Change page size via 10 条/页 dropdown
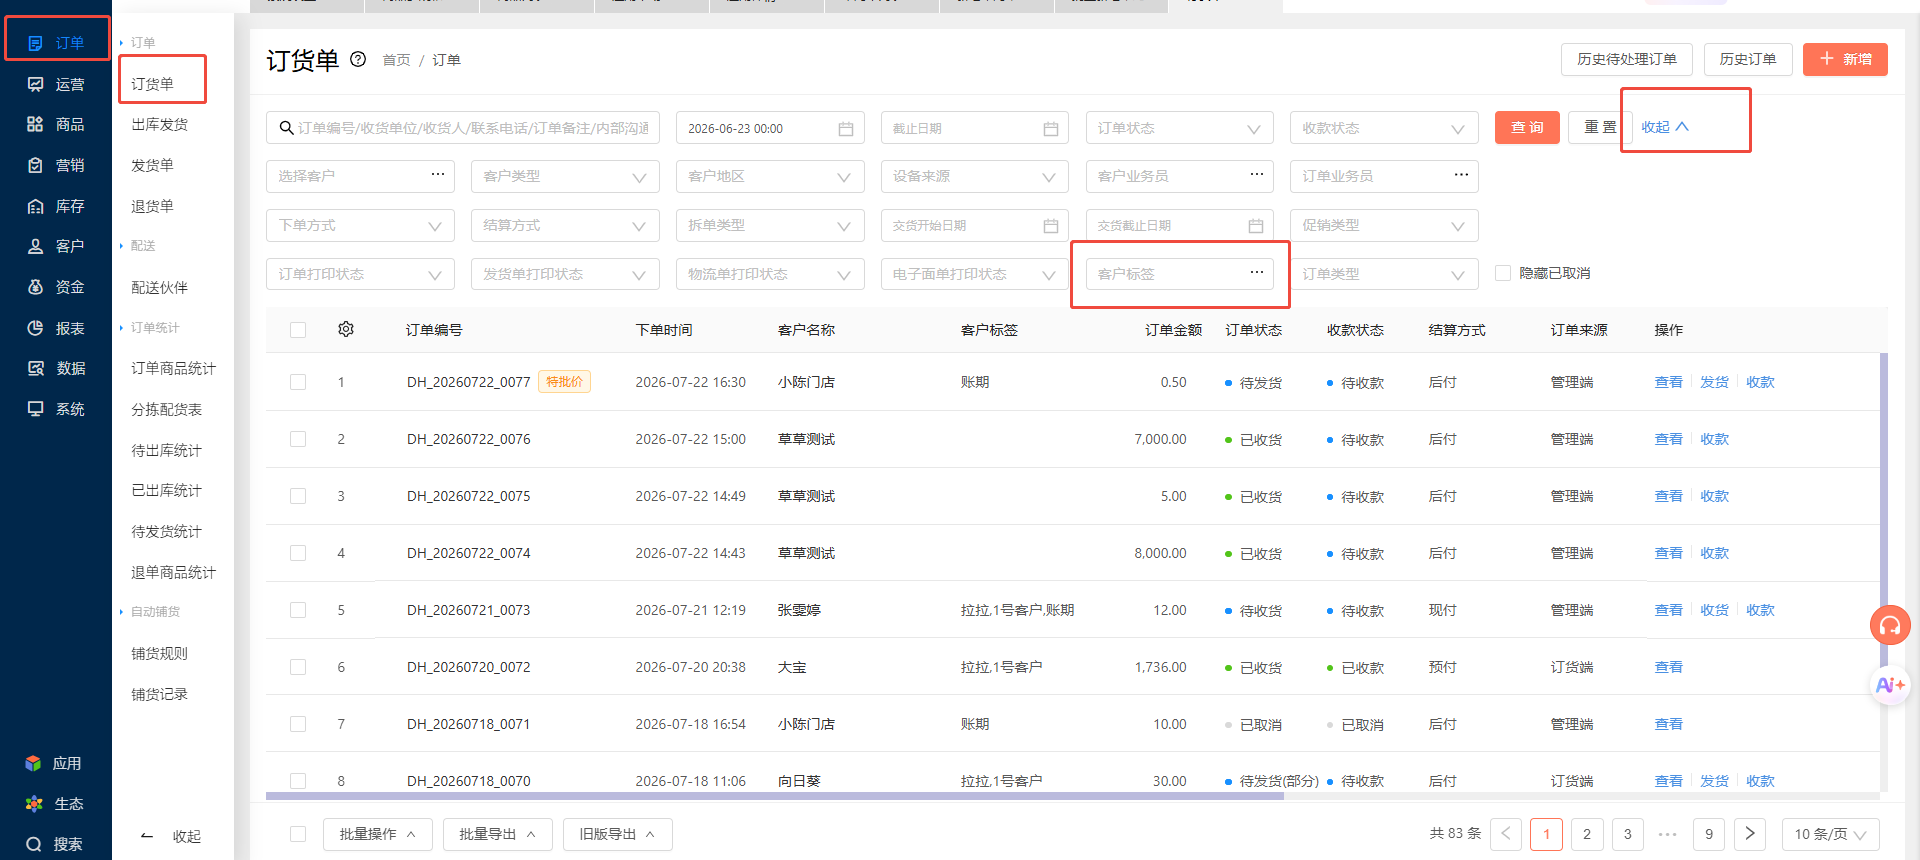The width and height of the screenshot is (1920, 860). point(1831,834)
